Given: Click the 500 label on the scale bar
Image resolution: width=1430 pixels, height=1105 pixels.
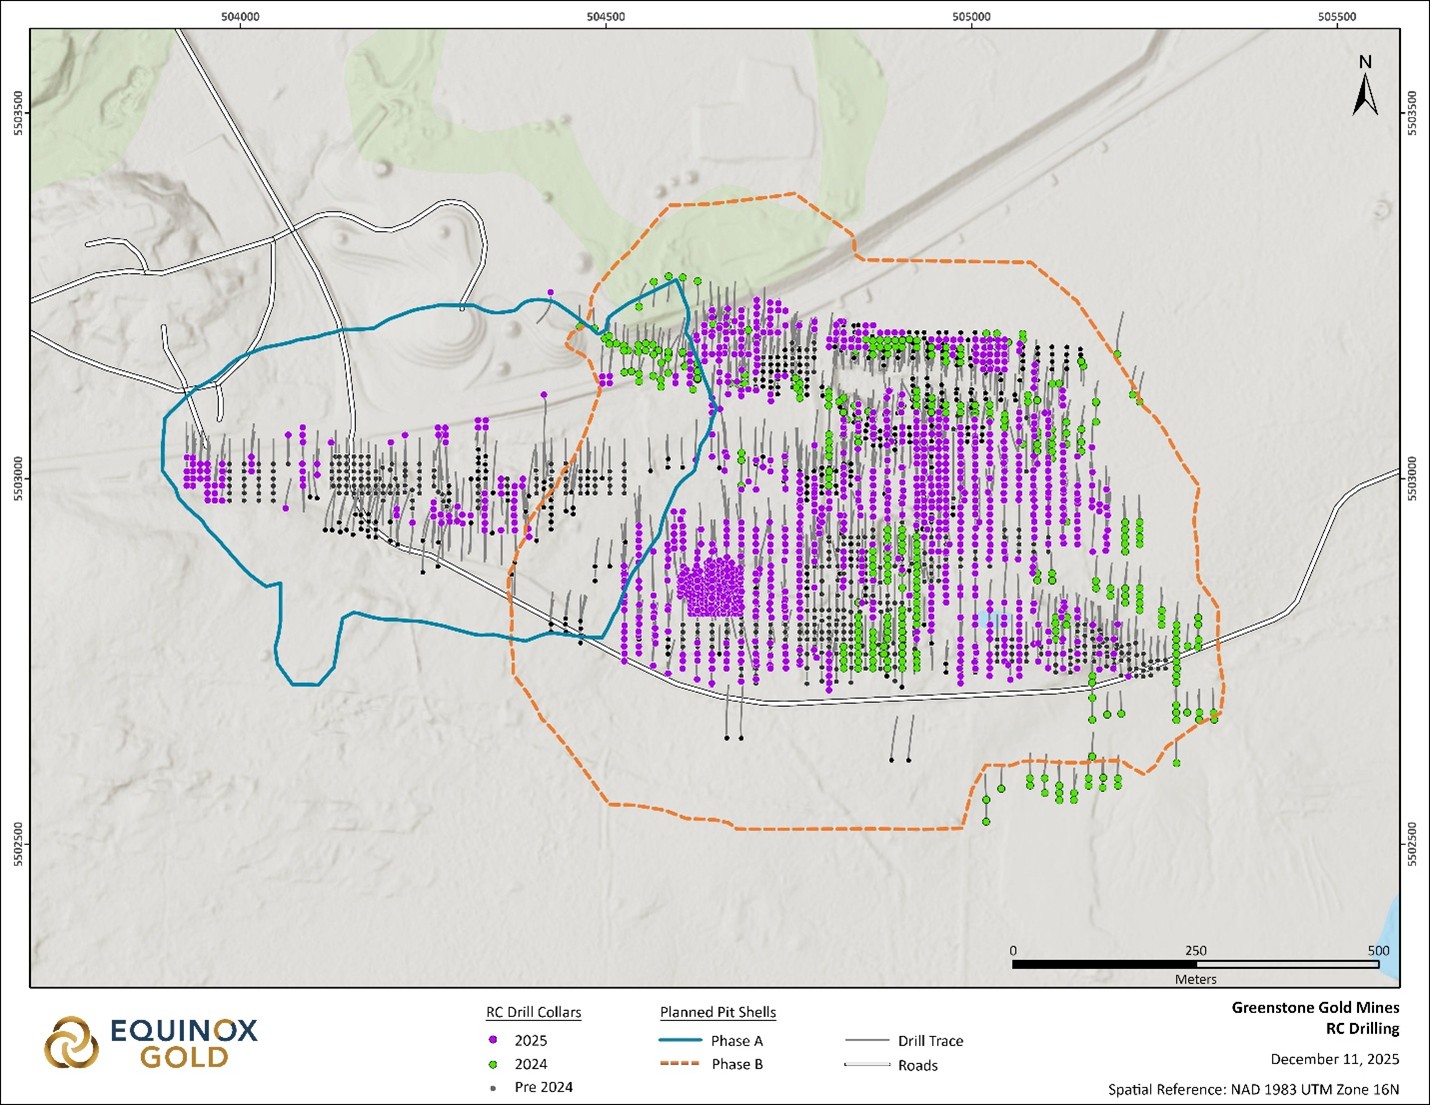Looking at the screenshot, I should coord(1378,950).
